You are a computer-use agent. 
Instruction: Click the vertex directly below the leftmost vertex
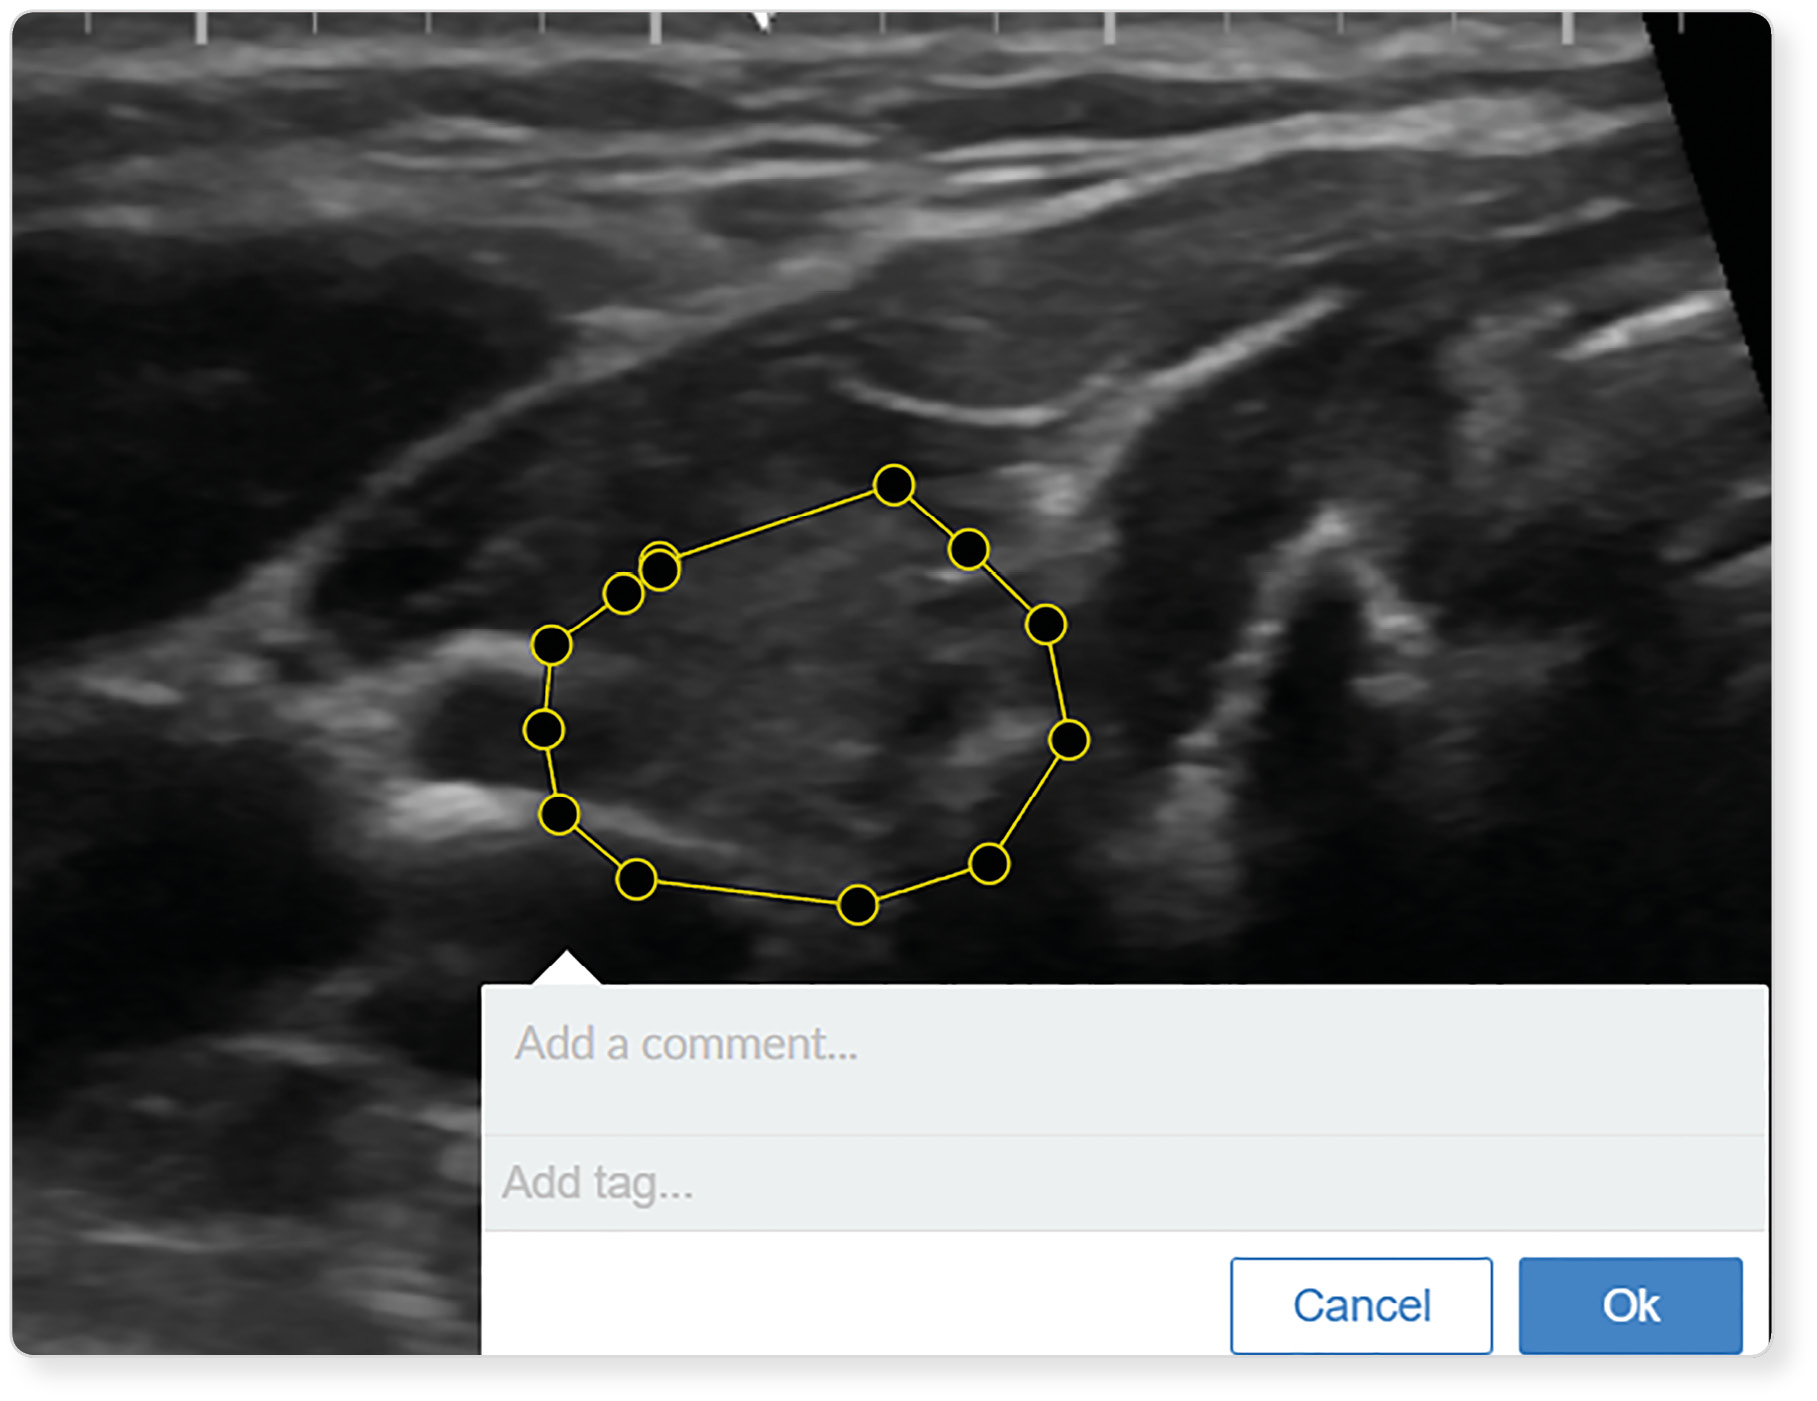pyautogui.click(x=558, y=815)
